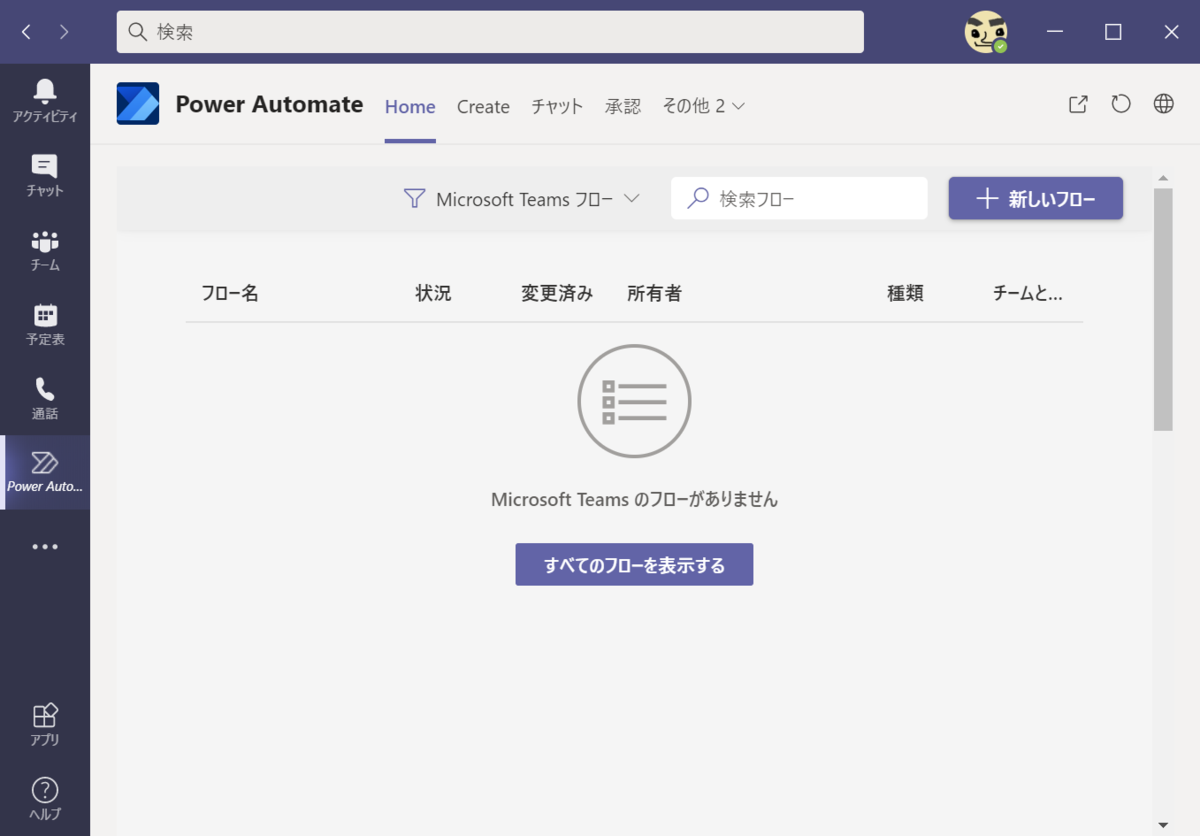Viewport: 1200px width, 836px height.
Task: Open the user profile avatar
Action: click(x=985, y=32)
